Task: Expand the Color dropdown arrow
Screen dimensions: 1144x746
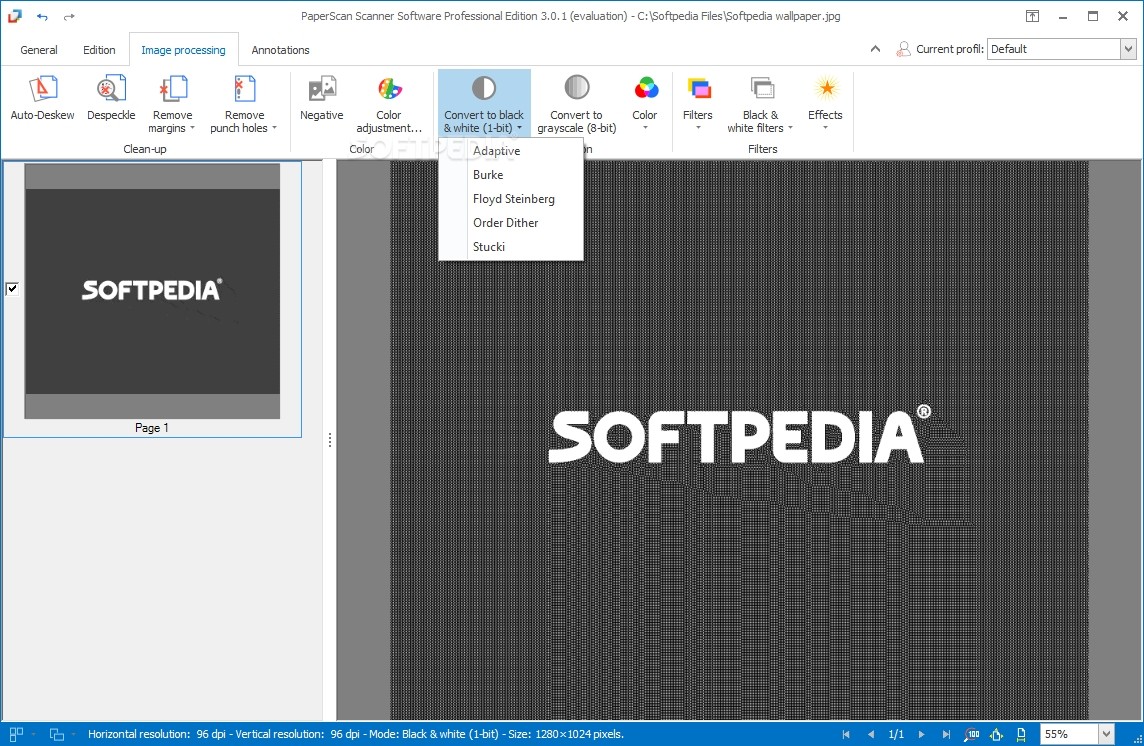Action: pos(645,128)
